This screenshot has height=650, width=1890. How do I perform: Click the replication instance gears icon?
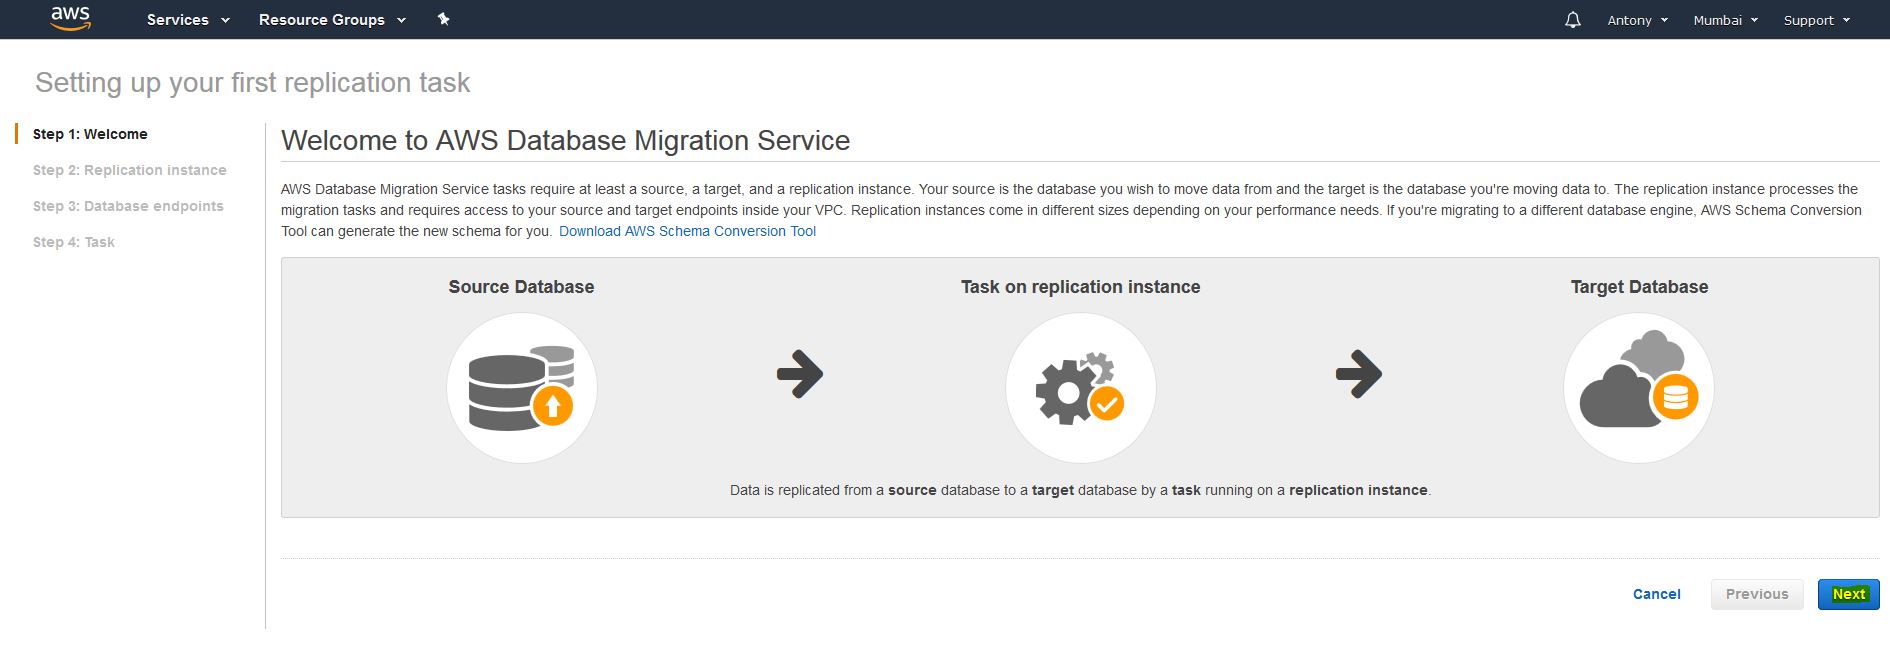pyautogui.click(x=1080, y=388)
